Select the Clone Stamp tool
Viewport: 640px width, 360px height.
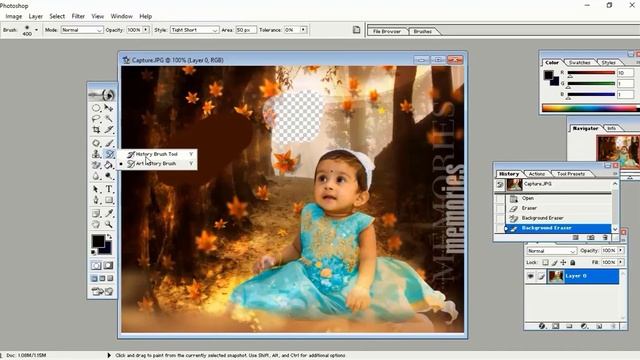(x=96, y=154)
